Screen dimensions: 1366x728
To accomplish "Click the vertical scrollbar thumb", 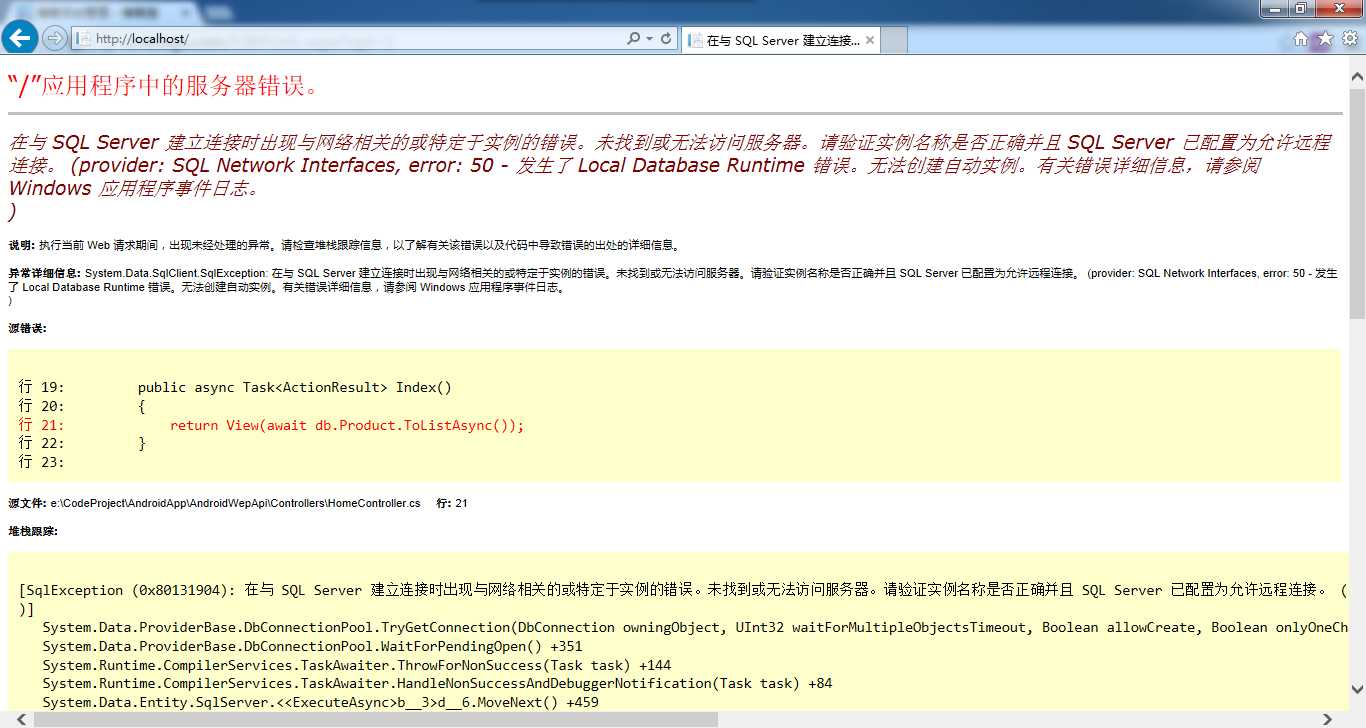I will [1357, 202].
